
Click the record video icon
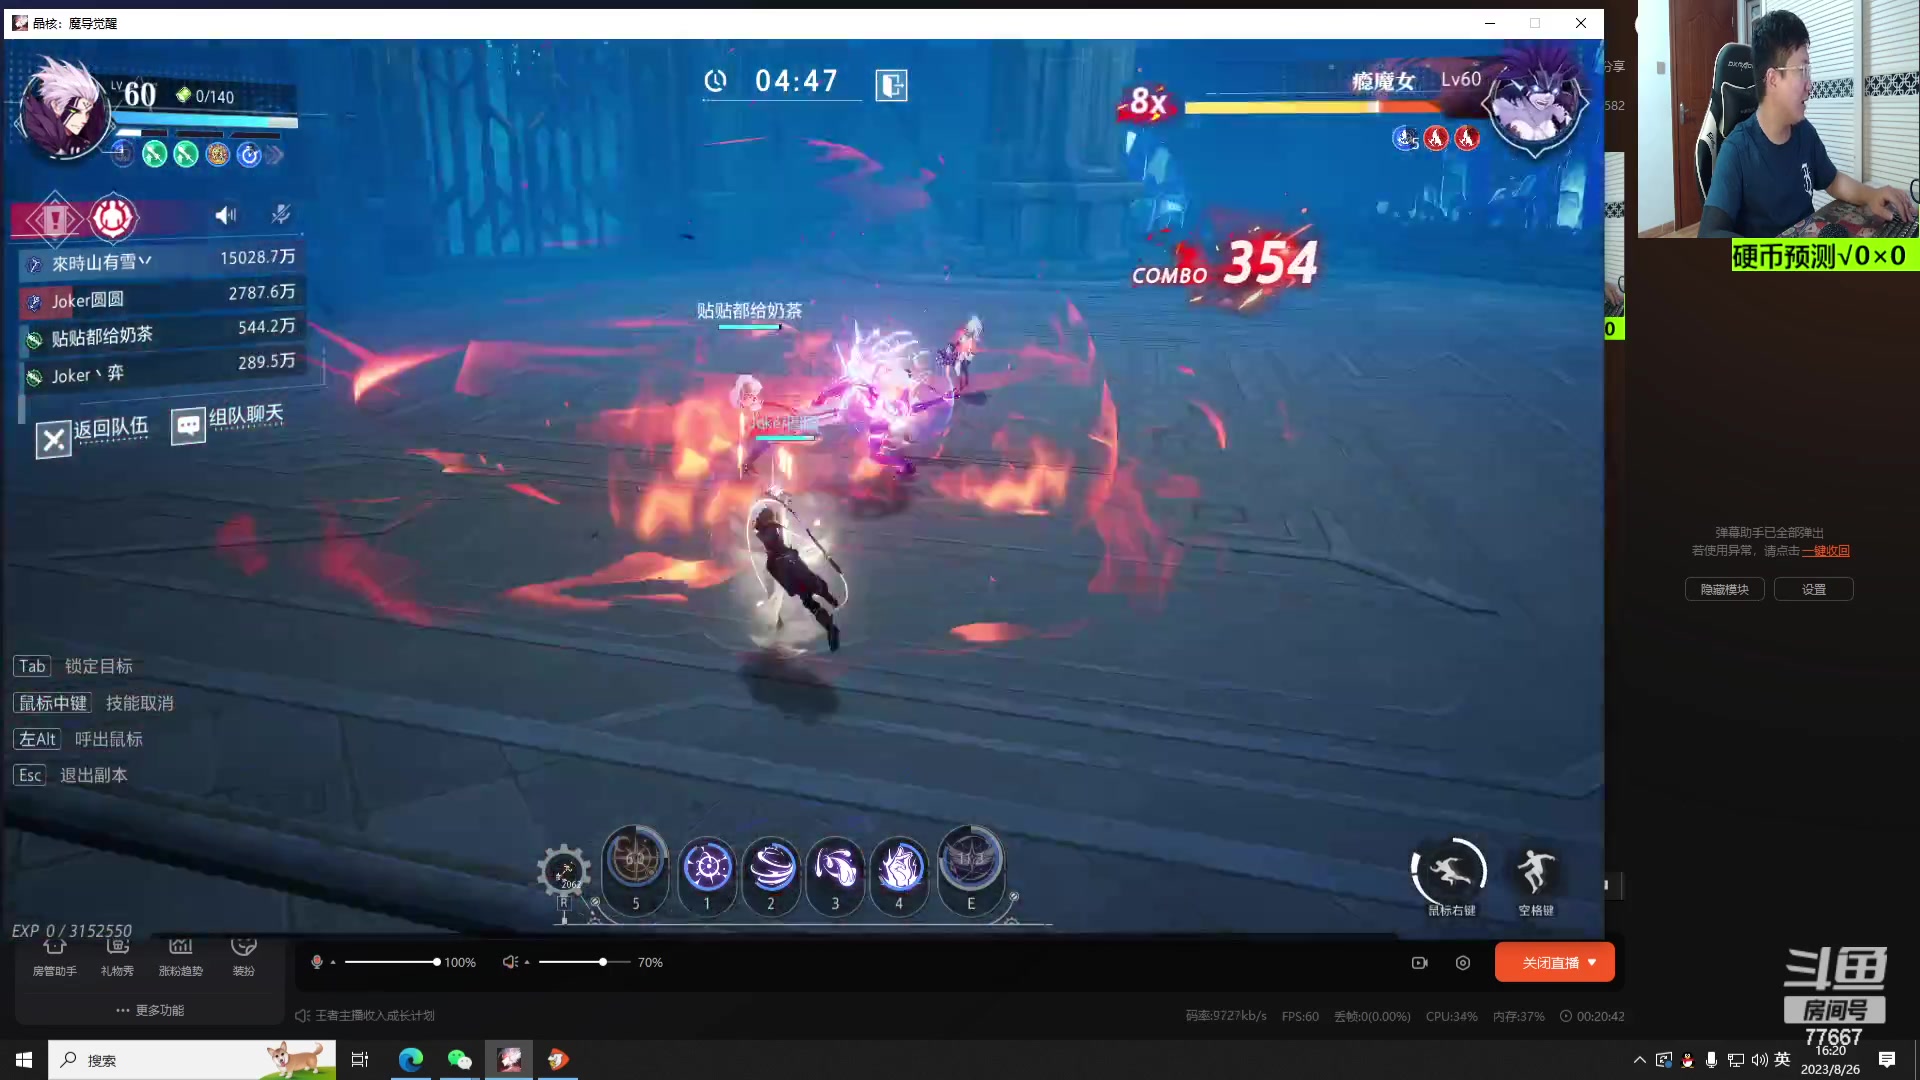click(1419, 963)
